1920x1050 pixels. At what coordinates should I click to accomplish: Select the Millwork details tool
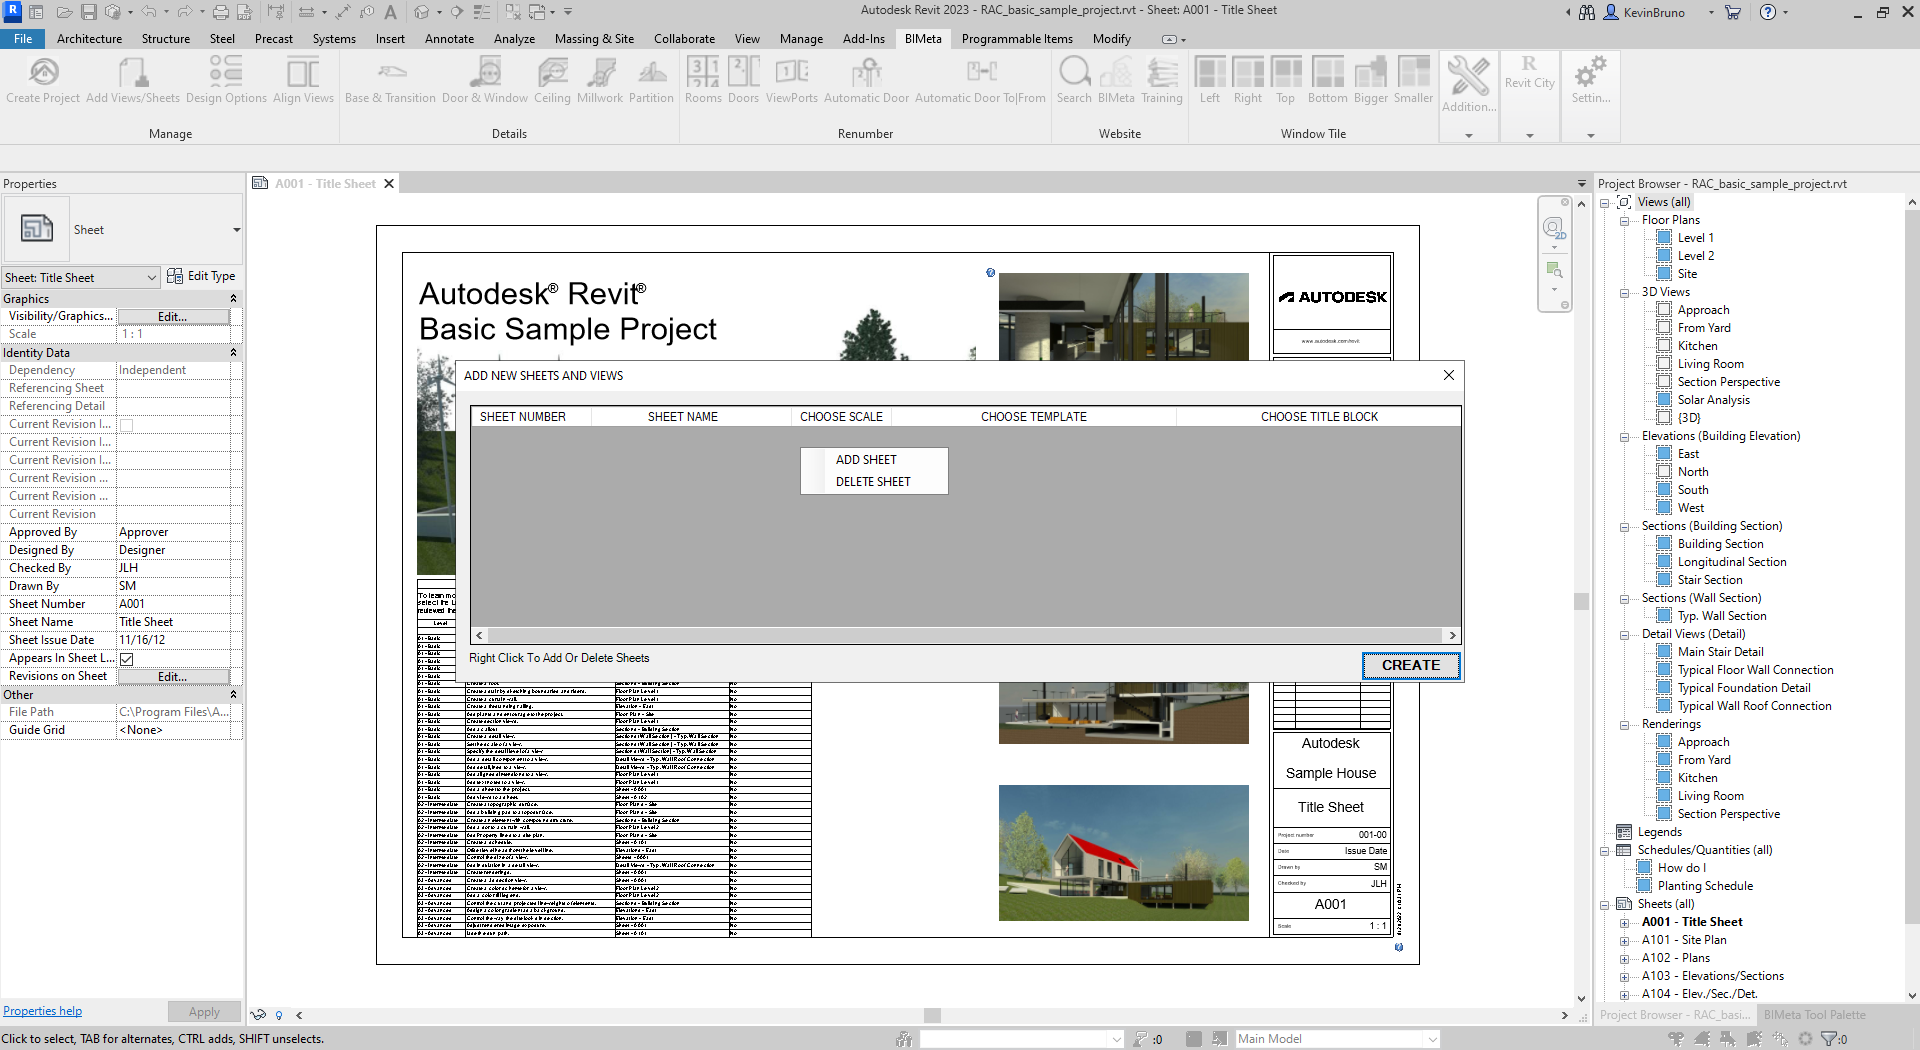pyautogui.click(x=600, y=80)
